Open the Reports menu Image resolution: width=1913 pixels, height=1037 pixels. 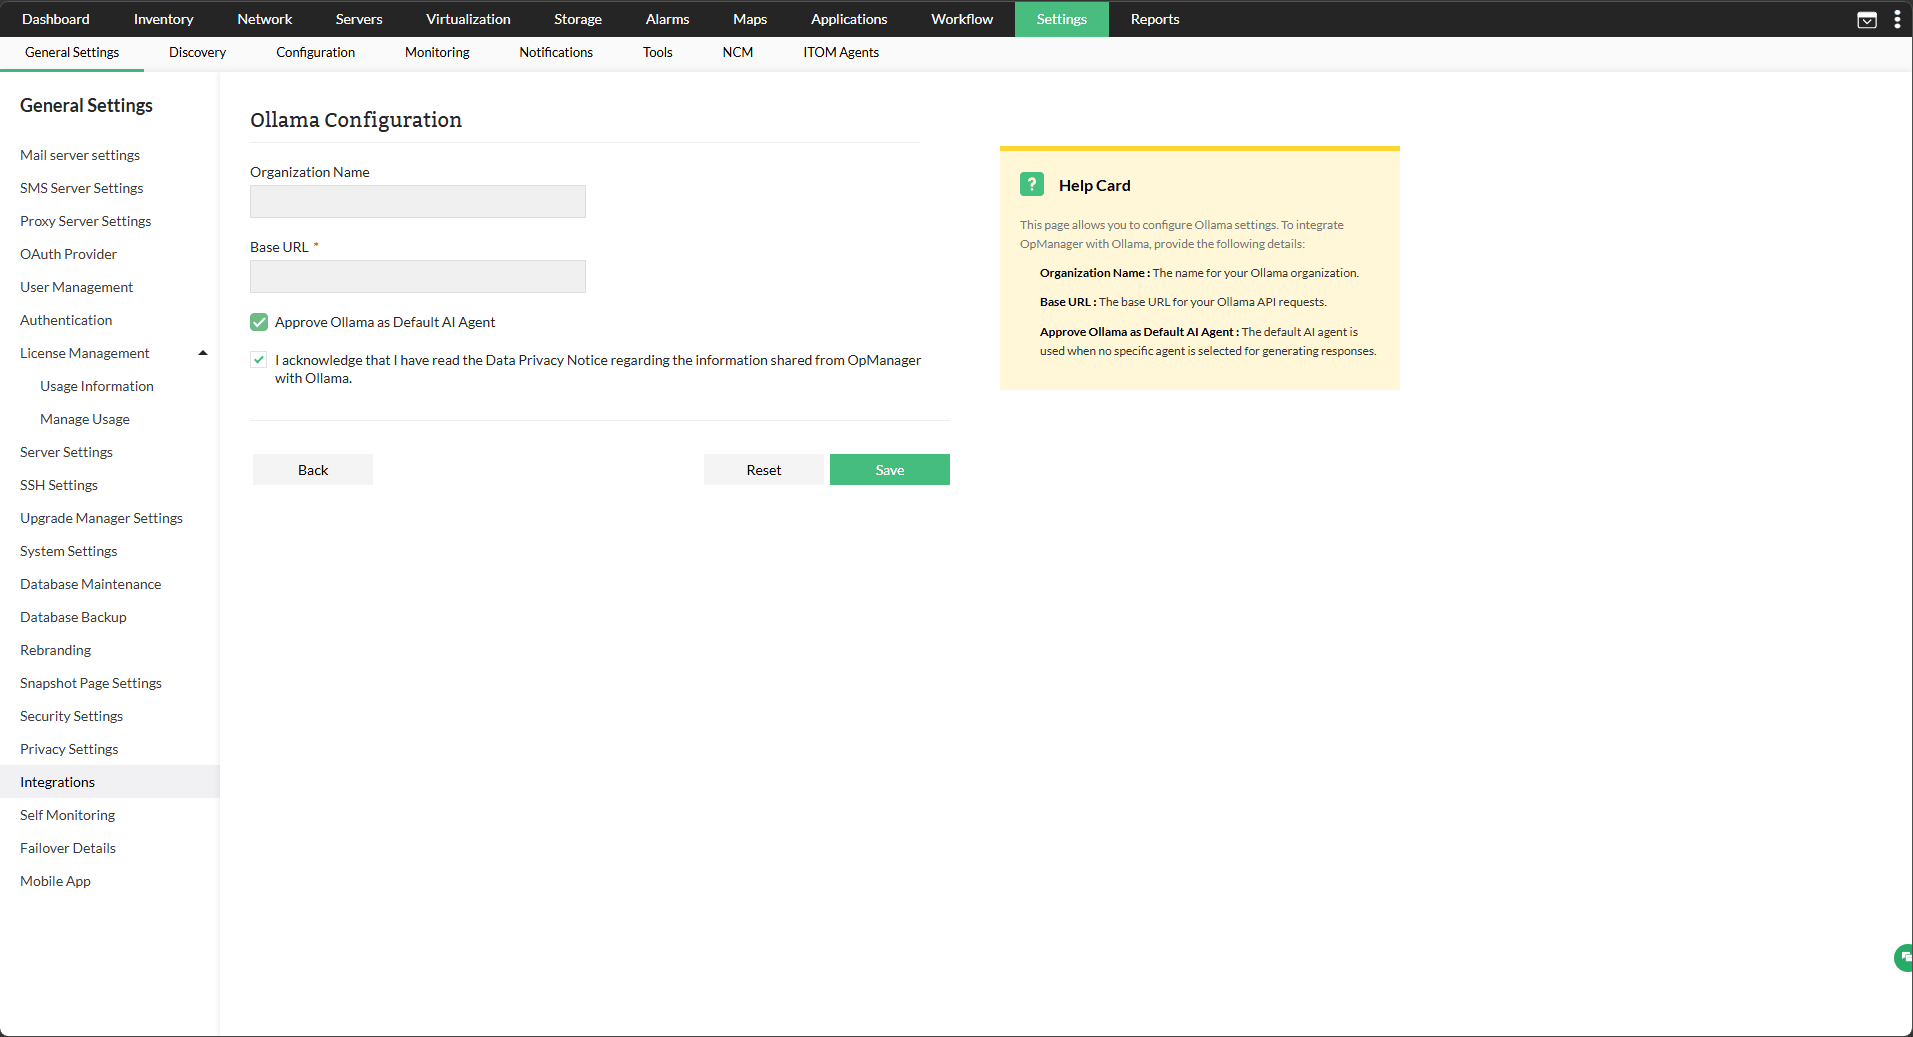pyautogui.click(x=1155, y=19)
